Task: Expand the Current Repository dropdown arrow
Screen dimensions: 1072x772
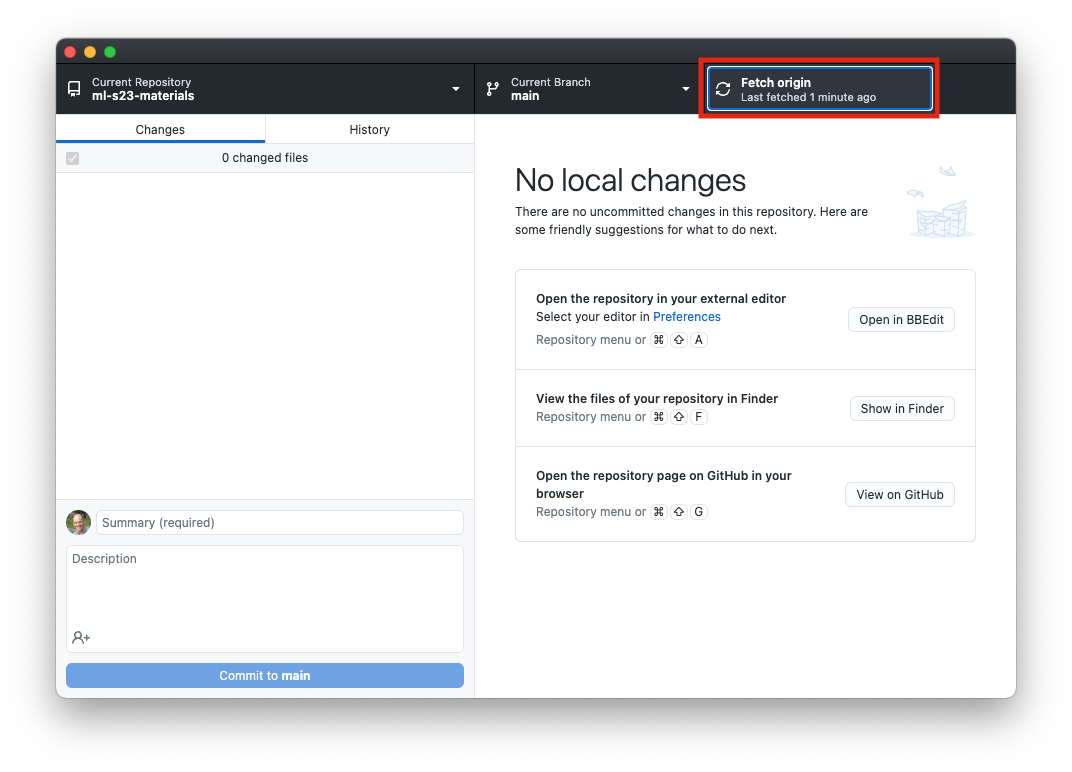Action: coord(456,89)
